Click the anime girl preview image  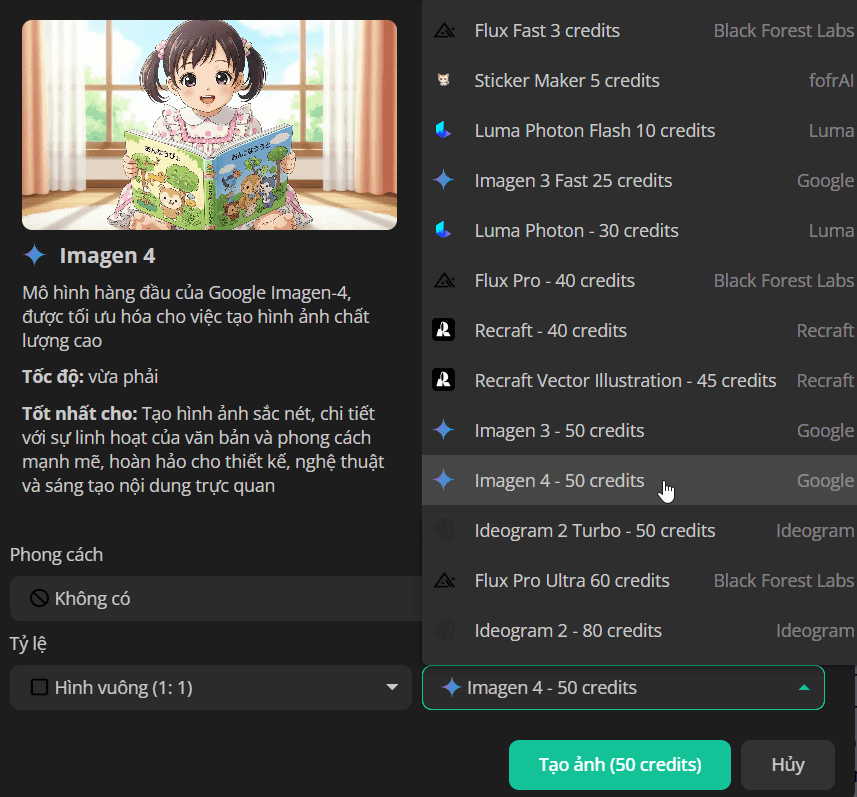click(x=209, y=125)
